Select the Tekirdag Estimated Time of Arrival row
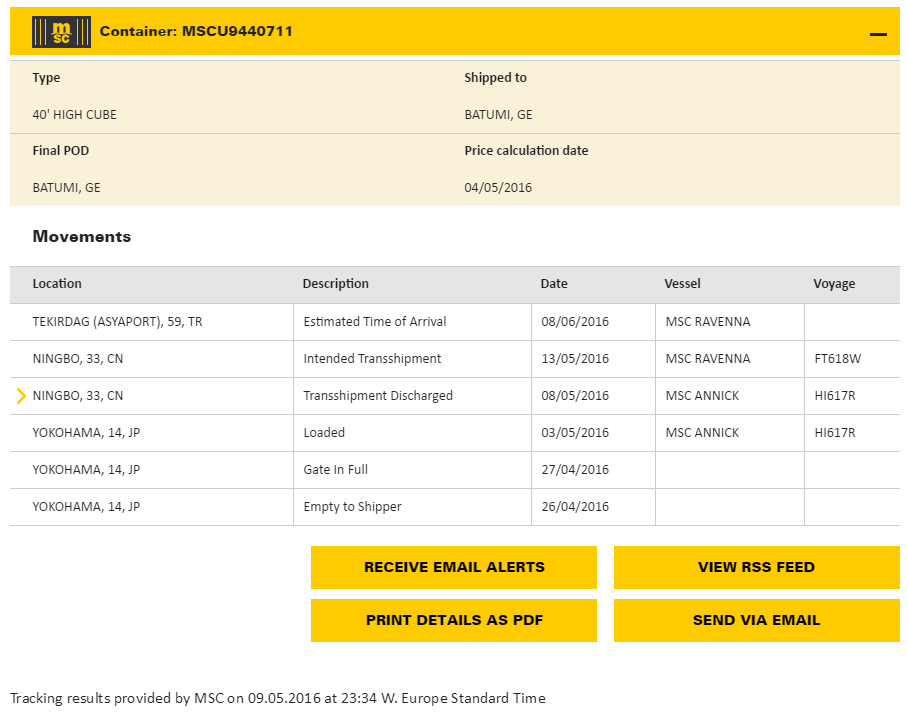 [375, 322]
